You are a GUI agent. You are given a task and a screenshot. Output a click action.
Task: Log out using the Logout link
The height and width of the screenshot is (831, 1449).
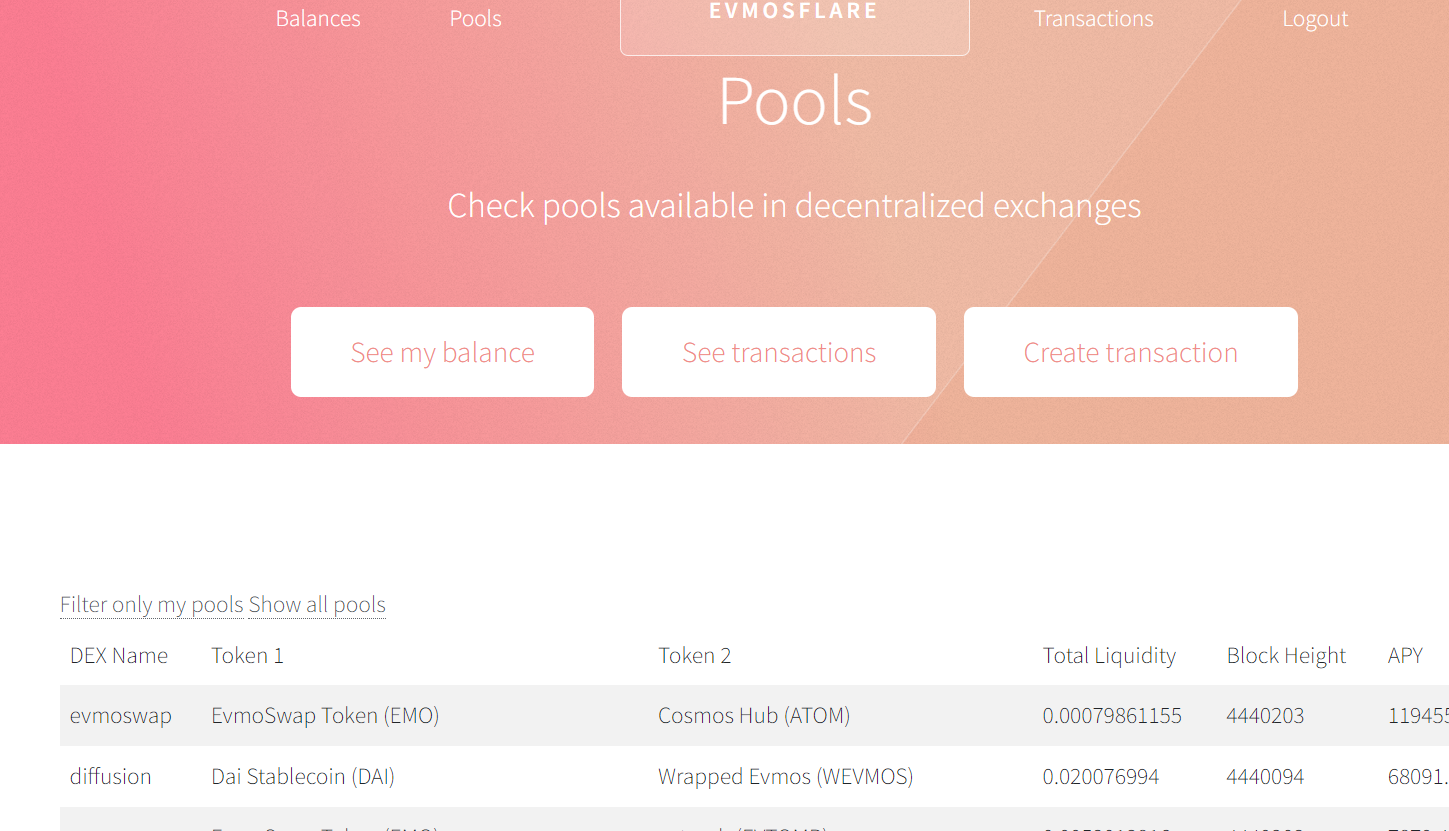tap(1315, 19)
